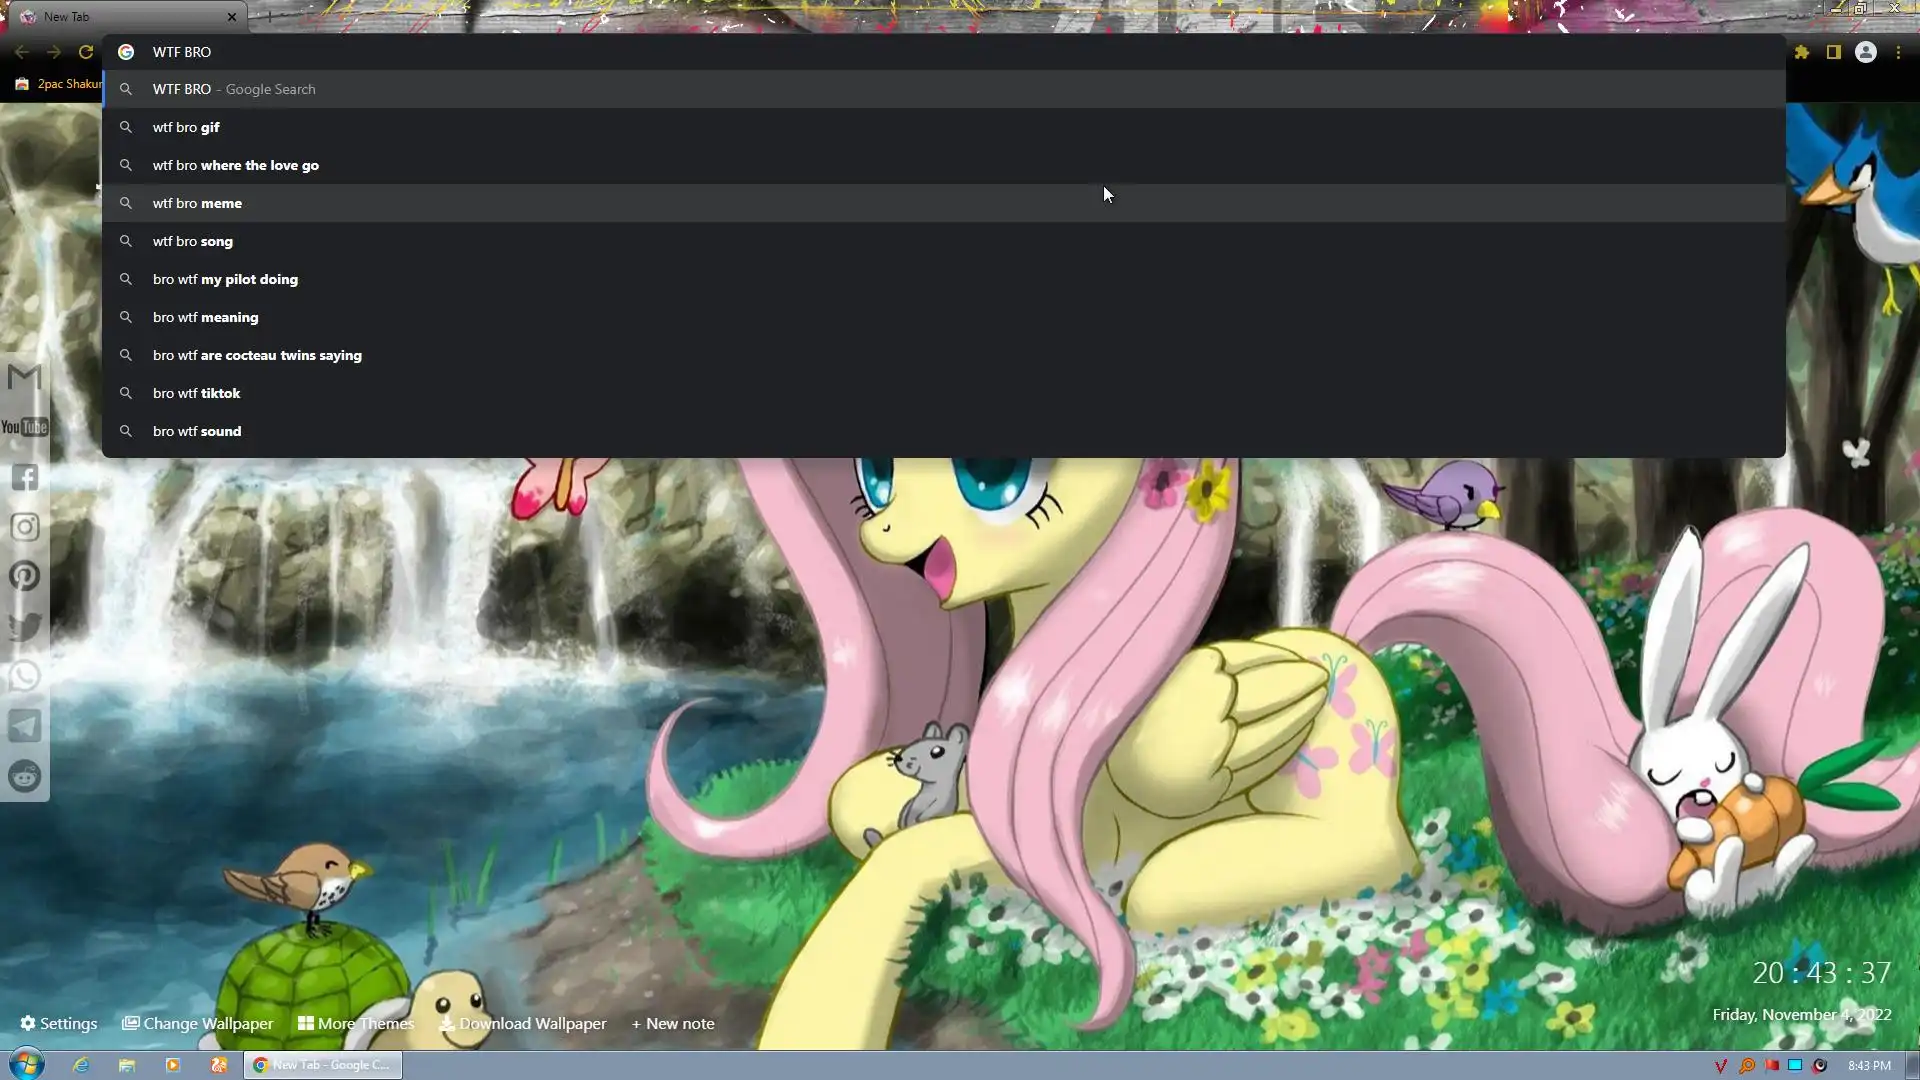
Task: Choose the "wtf bro gif" suggestion
Action: click(x=186, y=127)
